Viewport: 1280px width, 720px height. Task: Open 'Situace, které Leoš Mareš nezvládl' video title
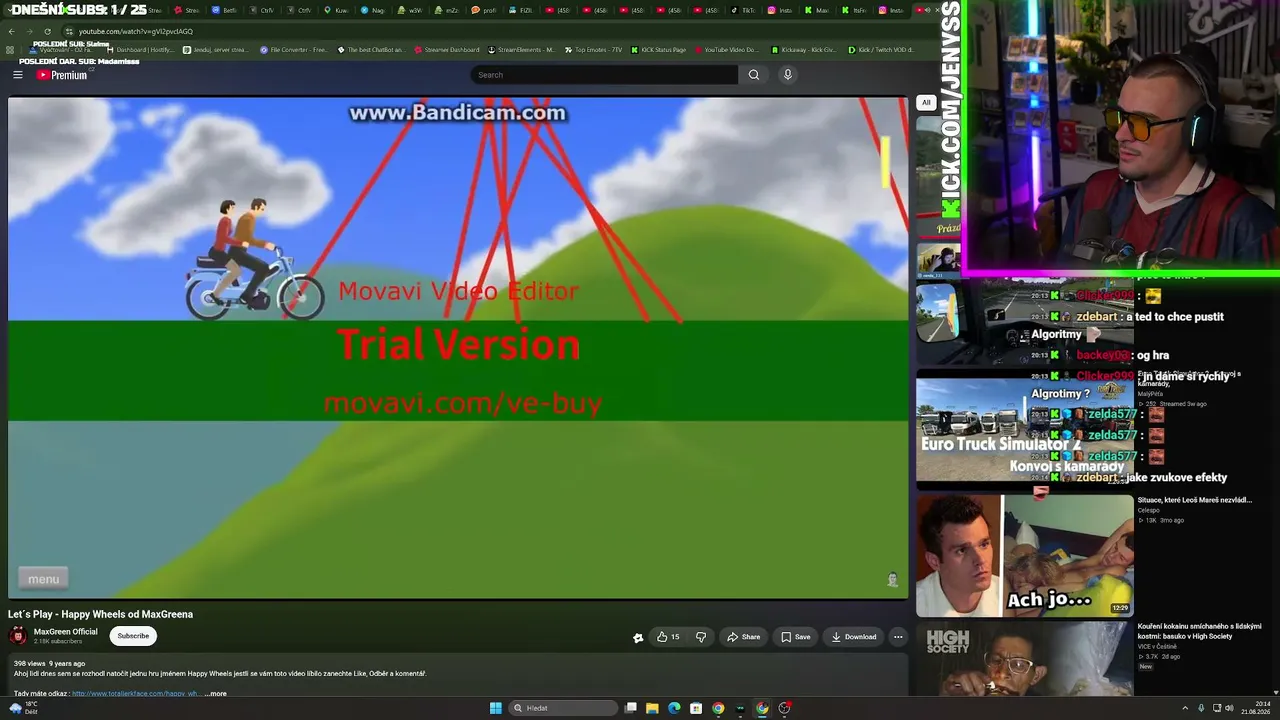tap(1195, 500)
